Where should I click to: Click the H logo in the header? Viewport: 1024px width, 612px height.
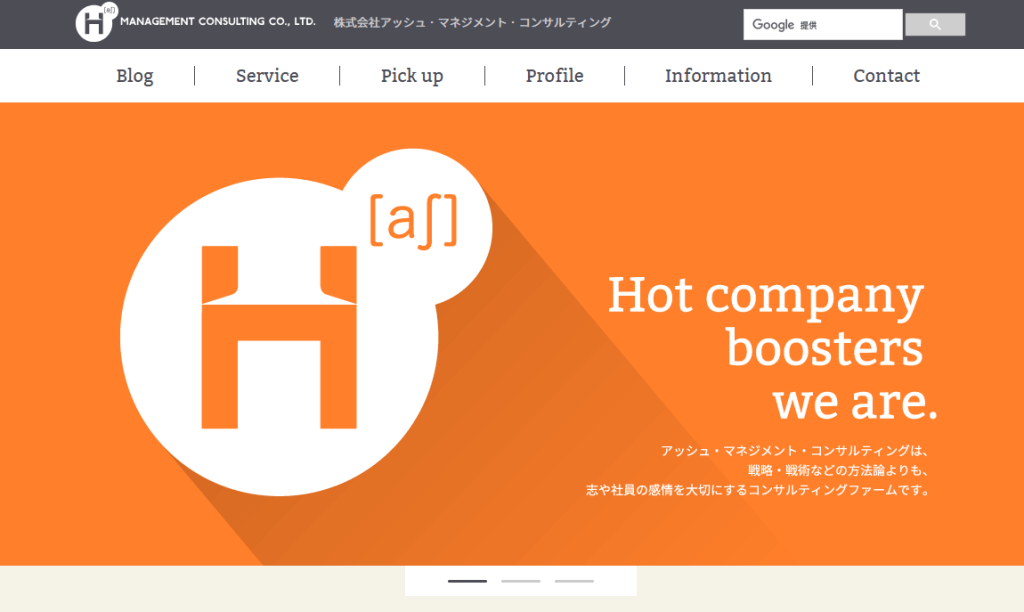pyautogui.click(x=96, y=22)
